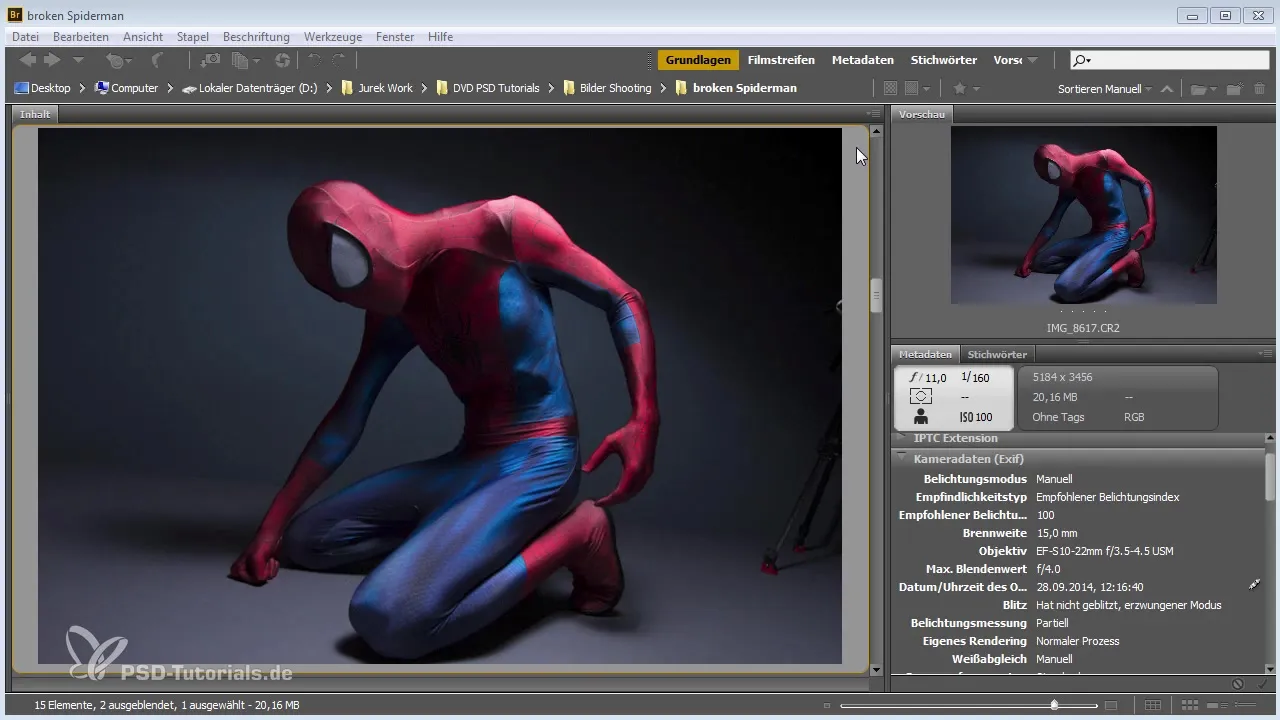1280x720 pixels.
Task: Click the thumbnail size slider handle
Action: (1054, 705)
